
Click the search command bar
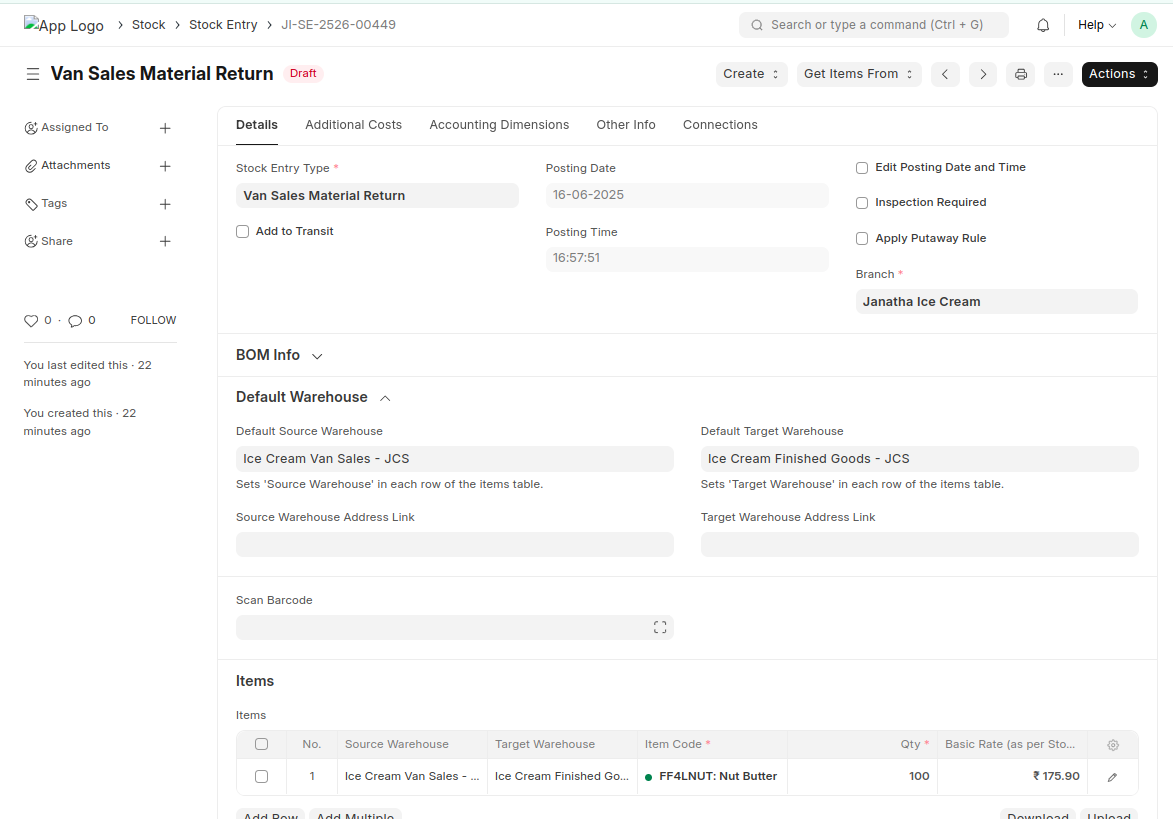873,25
